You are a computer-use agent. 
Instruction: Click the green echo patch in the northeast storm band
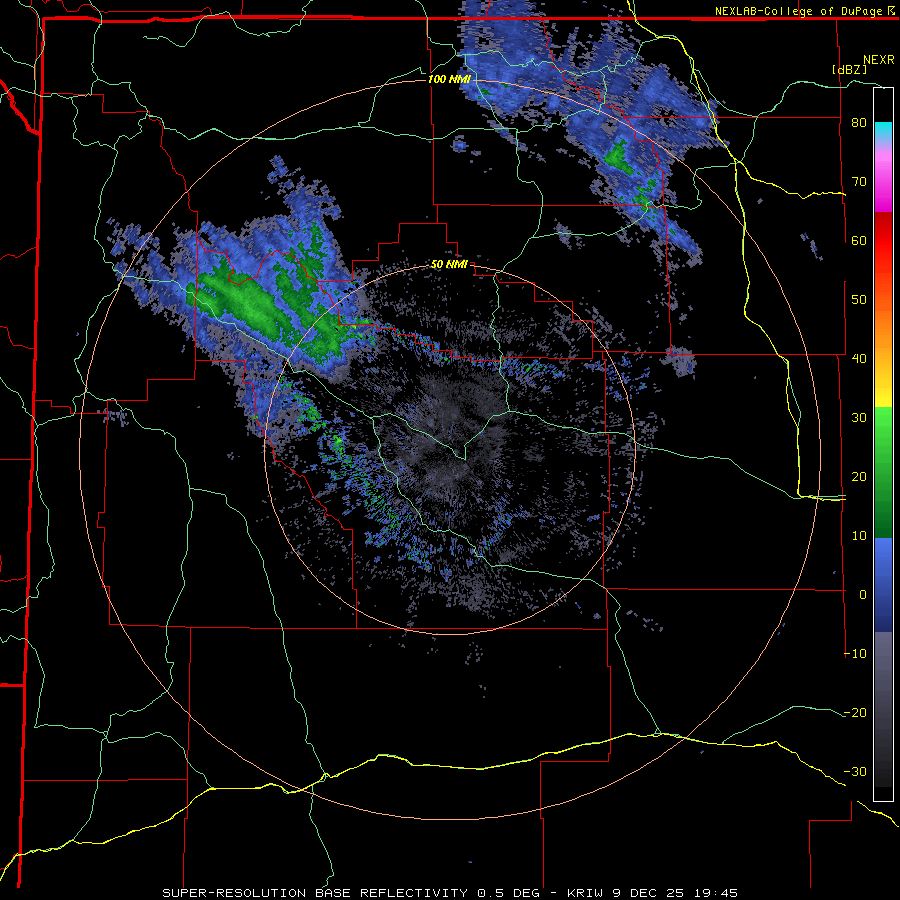point(618,157)
